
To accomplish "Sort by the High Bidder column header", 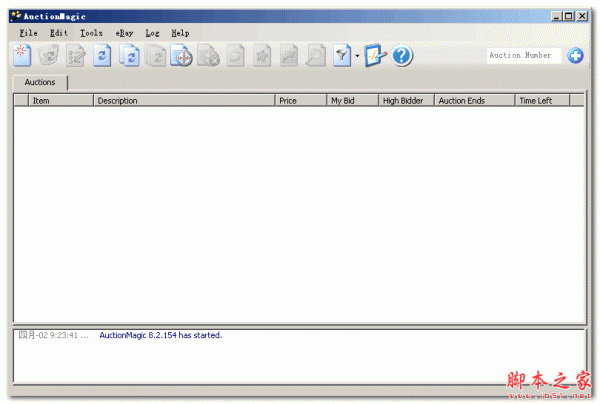I will (406, 101).
